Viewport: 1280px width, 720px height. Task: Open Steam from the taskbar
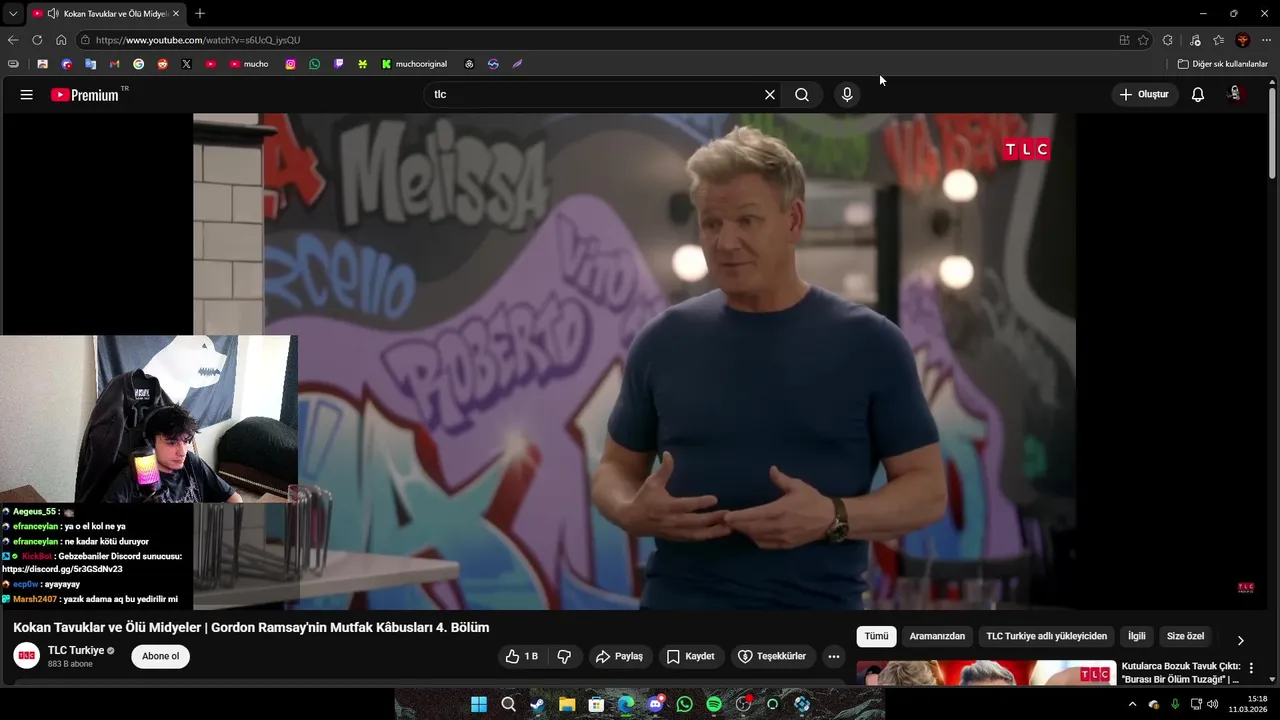538,704
